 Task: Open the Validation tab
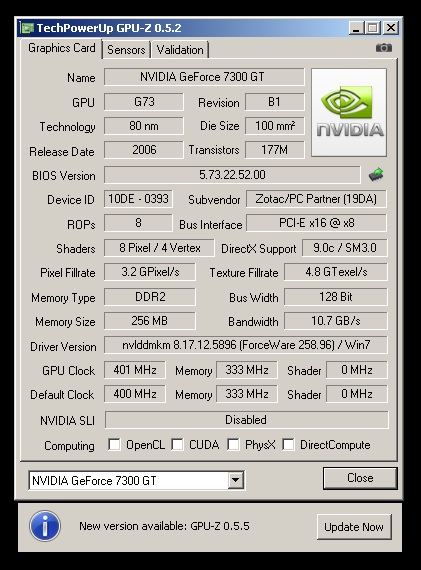[180, 50]
